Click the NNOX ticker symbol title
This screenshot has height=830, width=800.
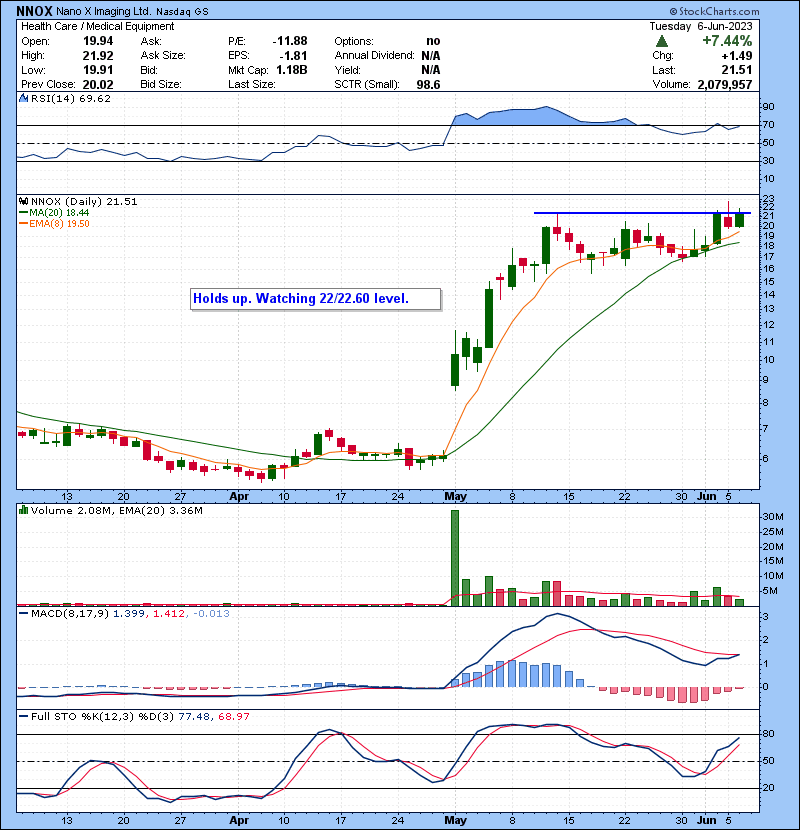coord(34,11)
